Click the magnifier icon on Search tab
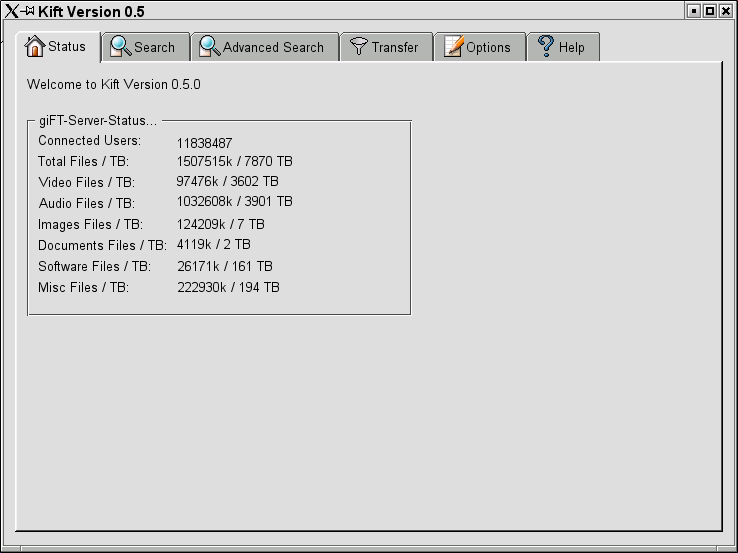Viewport: 738px width, 553px height. (121, 46)
